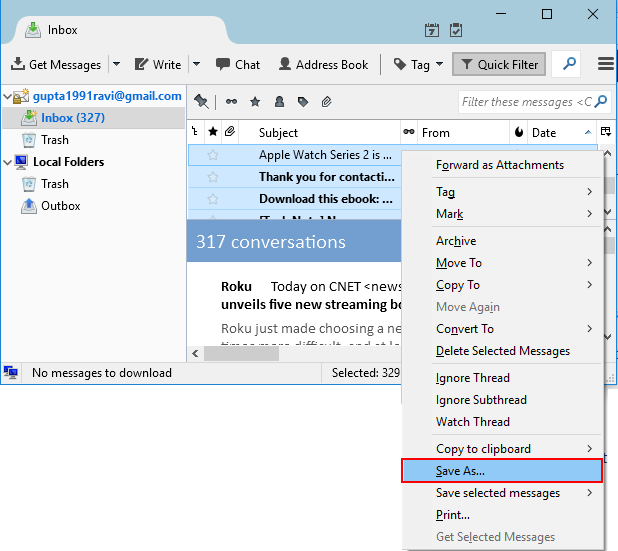
Task: Click the Chat toolbar button
Action: click(237, 64)
